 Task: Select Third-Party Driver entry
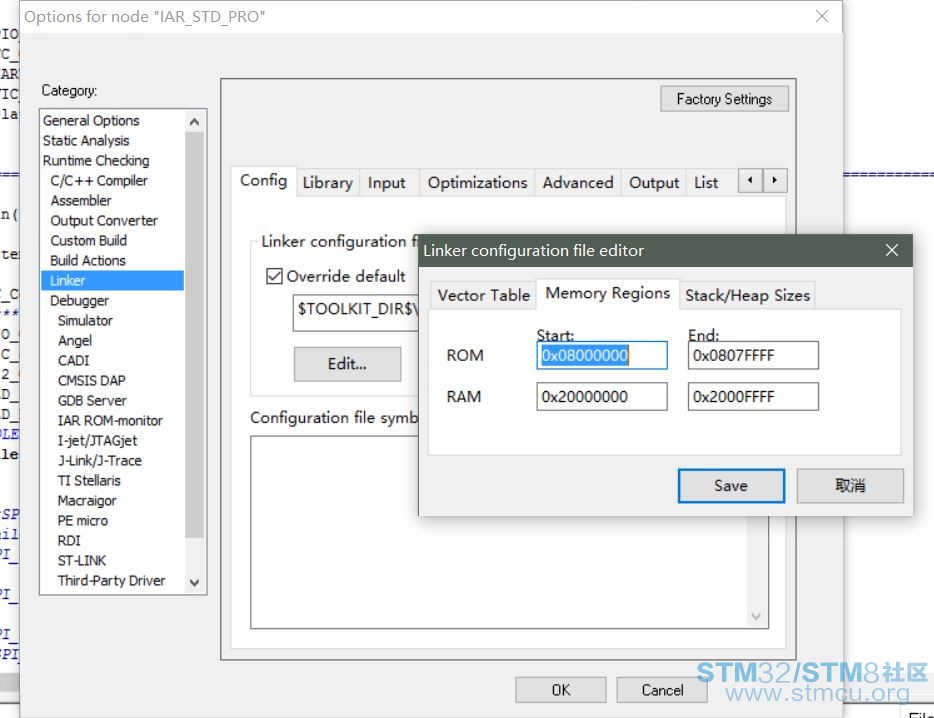tap(111, 580)
